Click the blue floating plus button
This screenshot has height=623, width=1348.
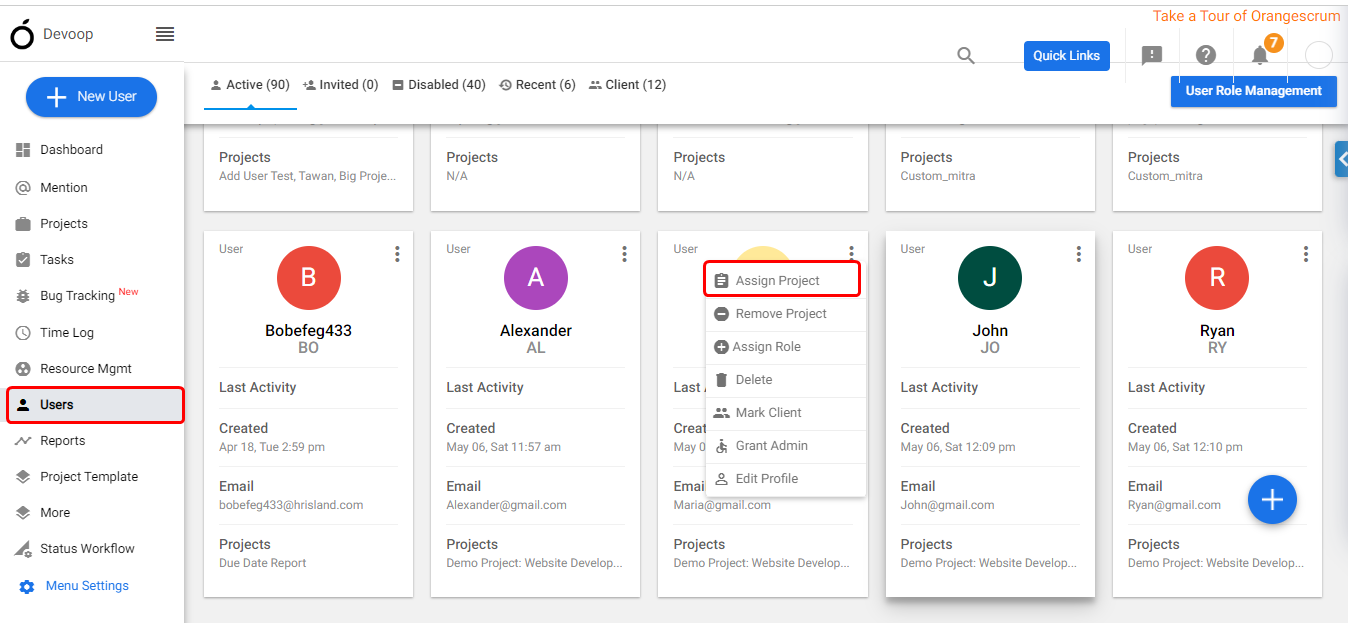[x=1272, y=498]
